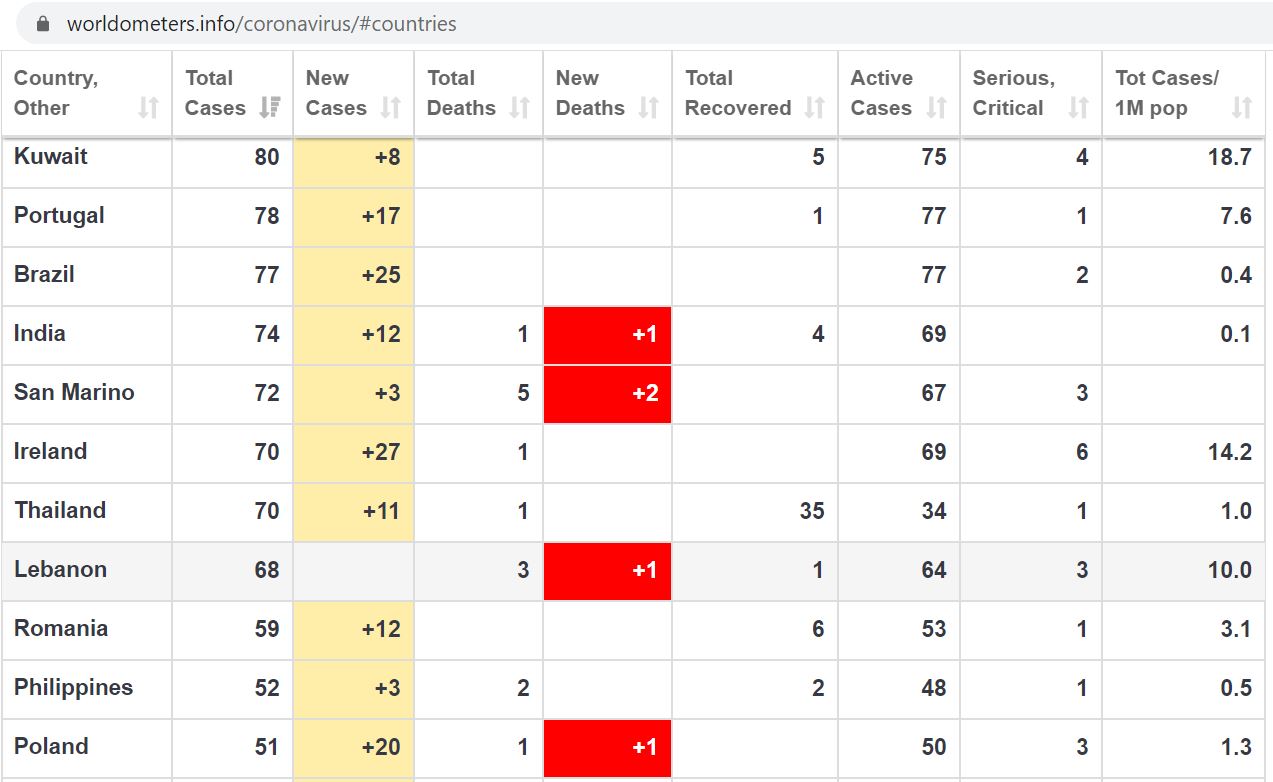Click Ireland's yellow +27 new cases cell
The height and width of the screenshot is (782, 1273).
click(353, 453)
